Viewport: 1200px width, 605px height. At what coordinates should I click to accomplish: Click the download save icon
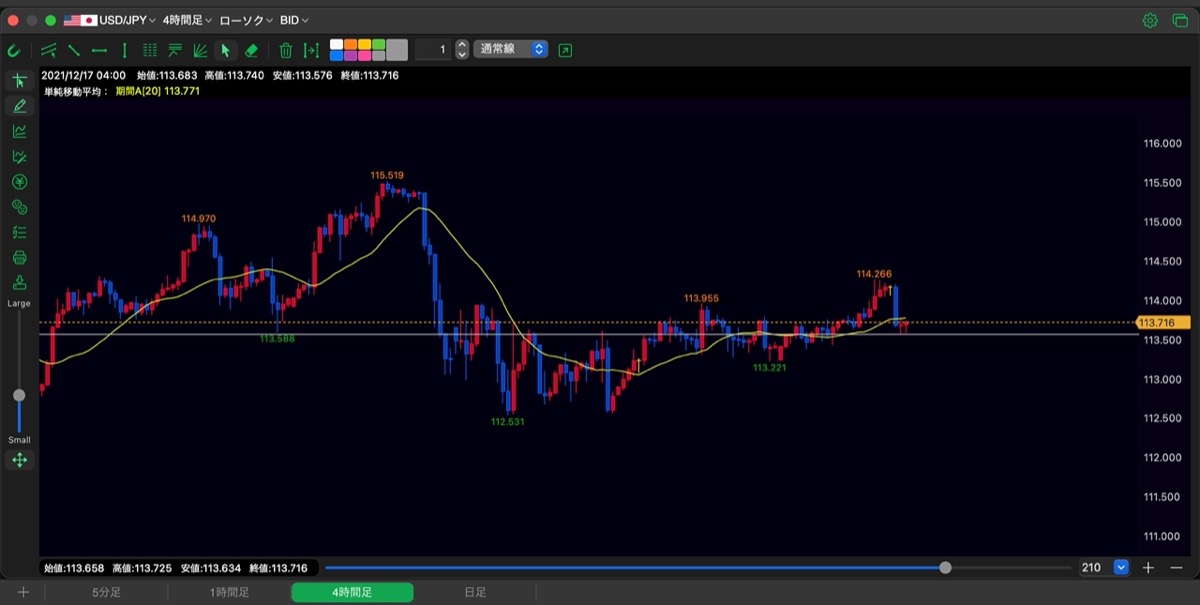[x=19, y=282]
